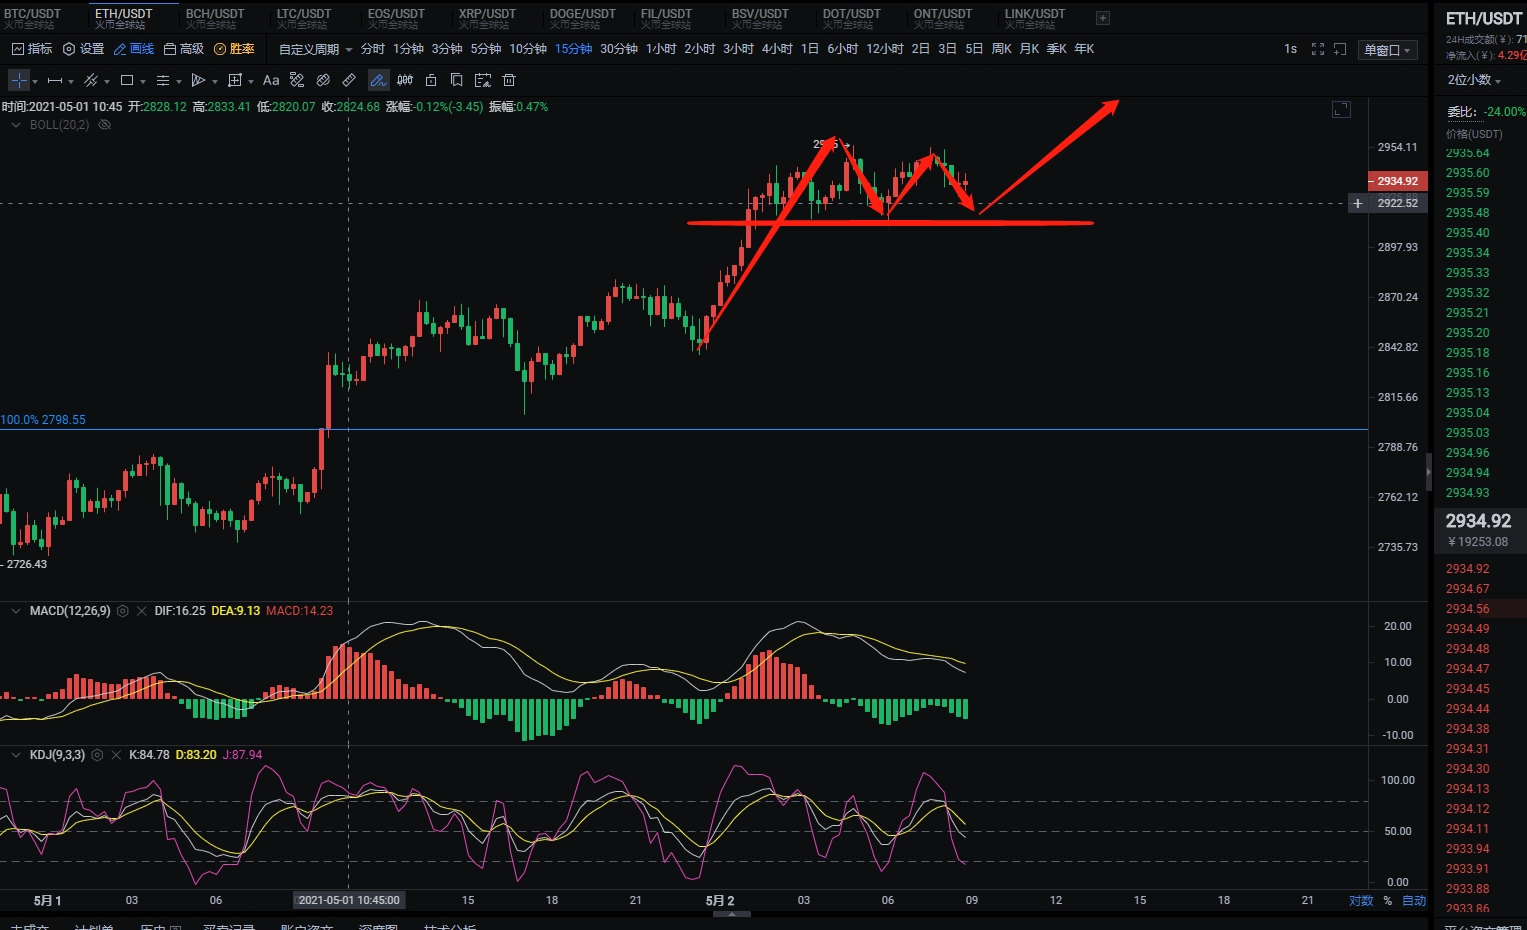Expand the 2位小数 decimal precision dropdown
The width and height of the screenshot is (1527, 930).
click(1474, 80)
